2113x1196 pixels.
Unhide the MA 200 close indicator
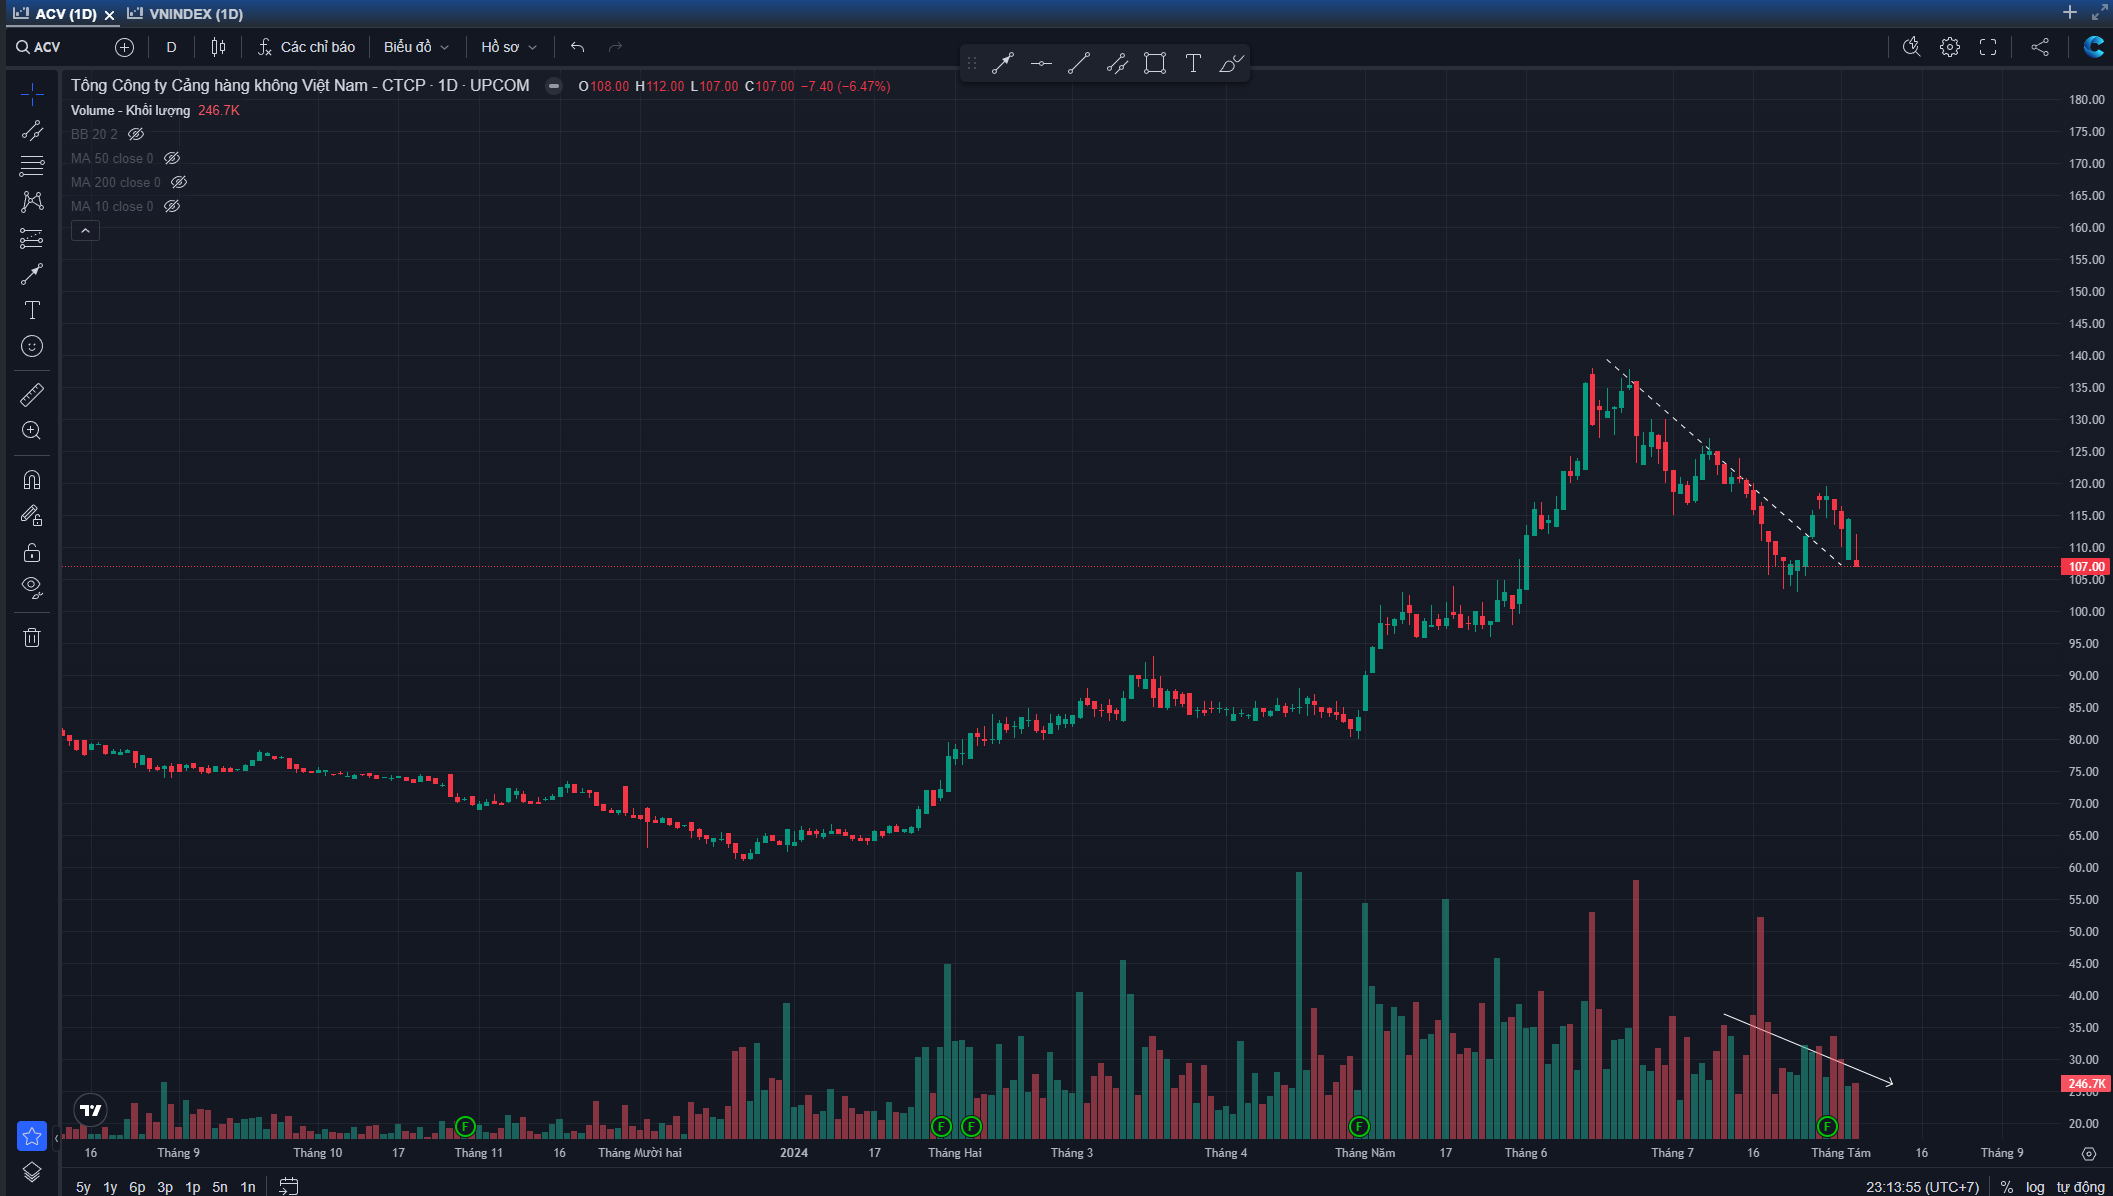[179, 182]
